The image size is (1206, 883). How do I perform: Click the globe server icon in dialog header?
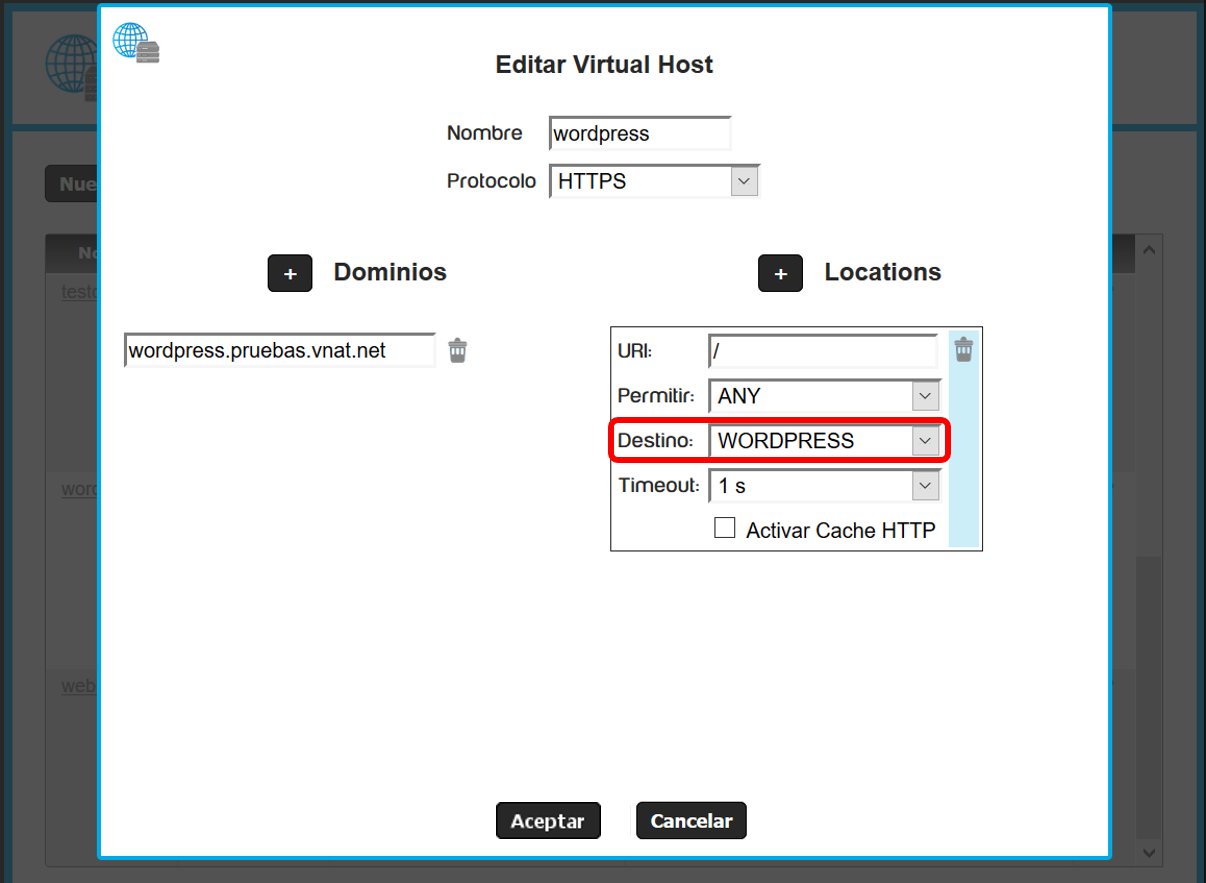pyautogui.click(x=136, y=43)
